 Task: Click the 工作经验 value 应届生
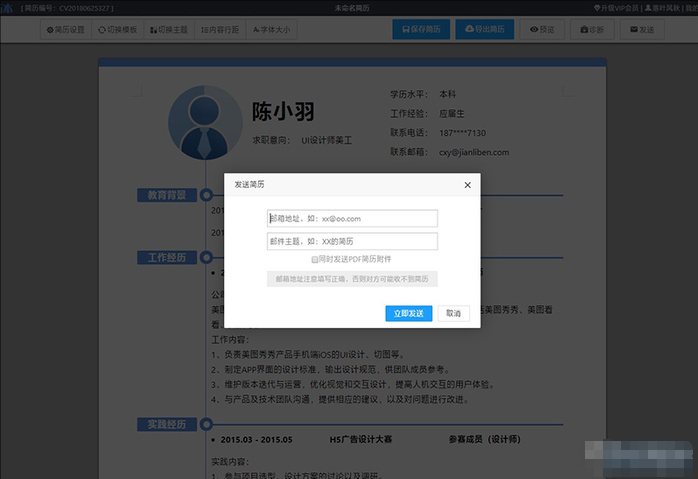[x=451, y=114]
